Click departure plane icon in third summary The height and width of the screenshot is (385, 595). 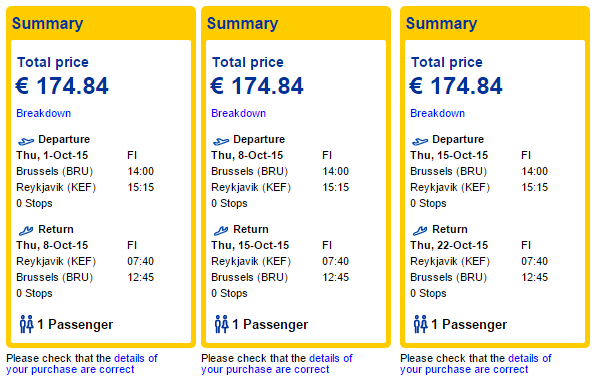click(x=420, y=141)
